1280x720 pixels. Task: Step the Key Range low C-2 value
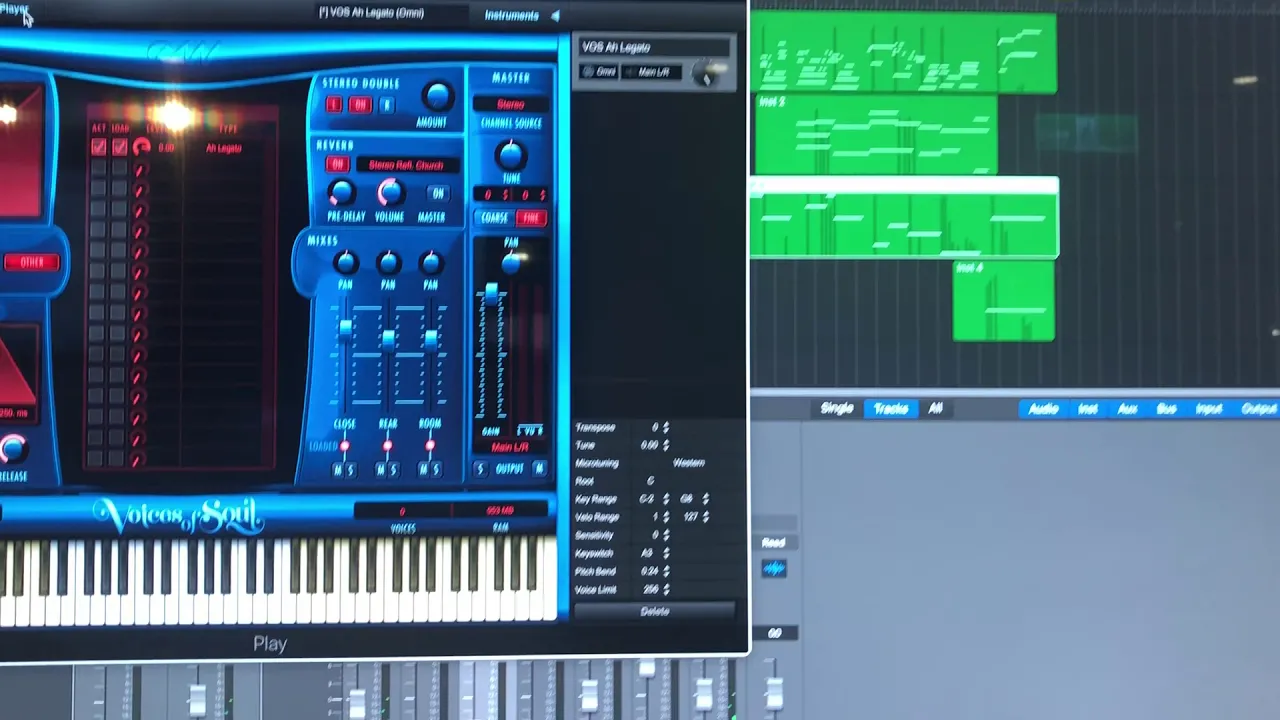[666, 499]
